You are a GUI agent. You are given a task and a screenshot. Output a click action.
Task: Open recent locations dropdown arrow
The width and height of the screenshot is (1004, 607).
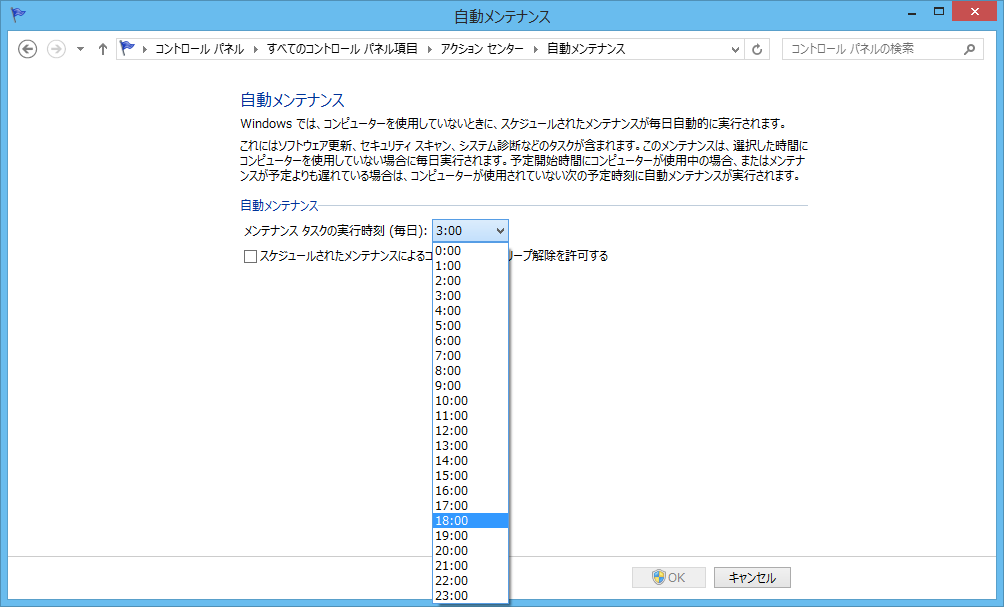[x=81, y=49]
